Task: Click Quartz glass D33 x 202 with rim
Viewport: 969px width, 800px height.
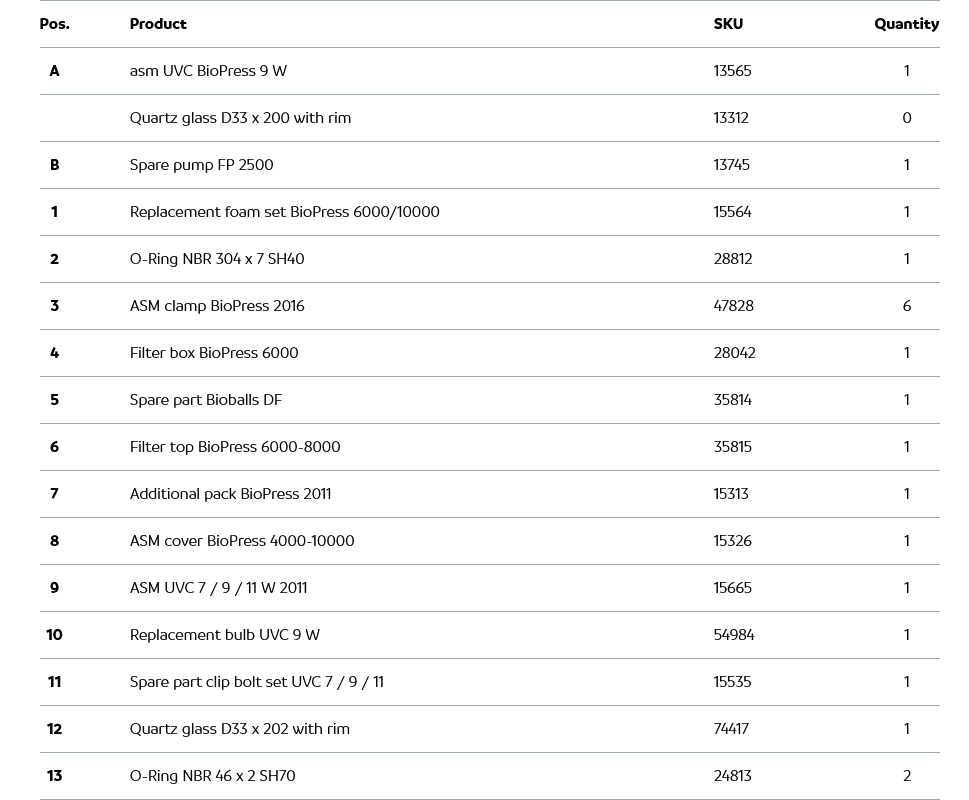Action: (x=240, y=729)
